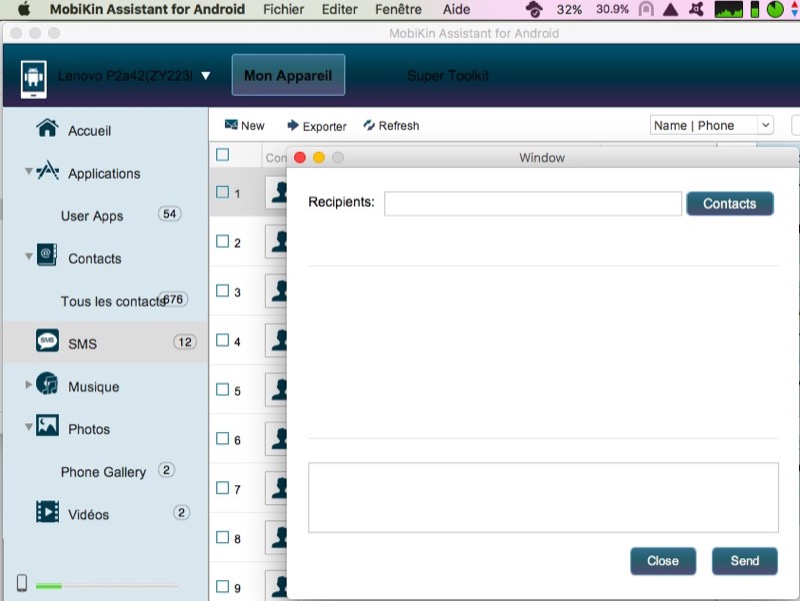Image resolution: width=800 pixels, height=601 pixels.
Task: Select the SMS bubble icon
Action: (47, 342)
